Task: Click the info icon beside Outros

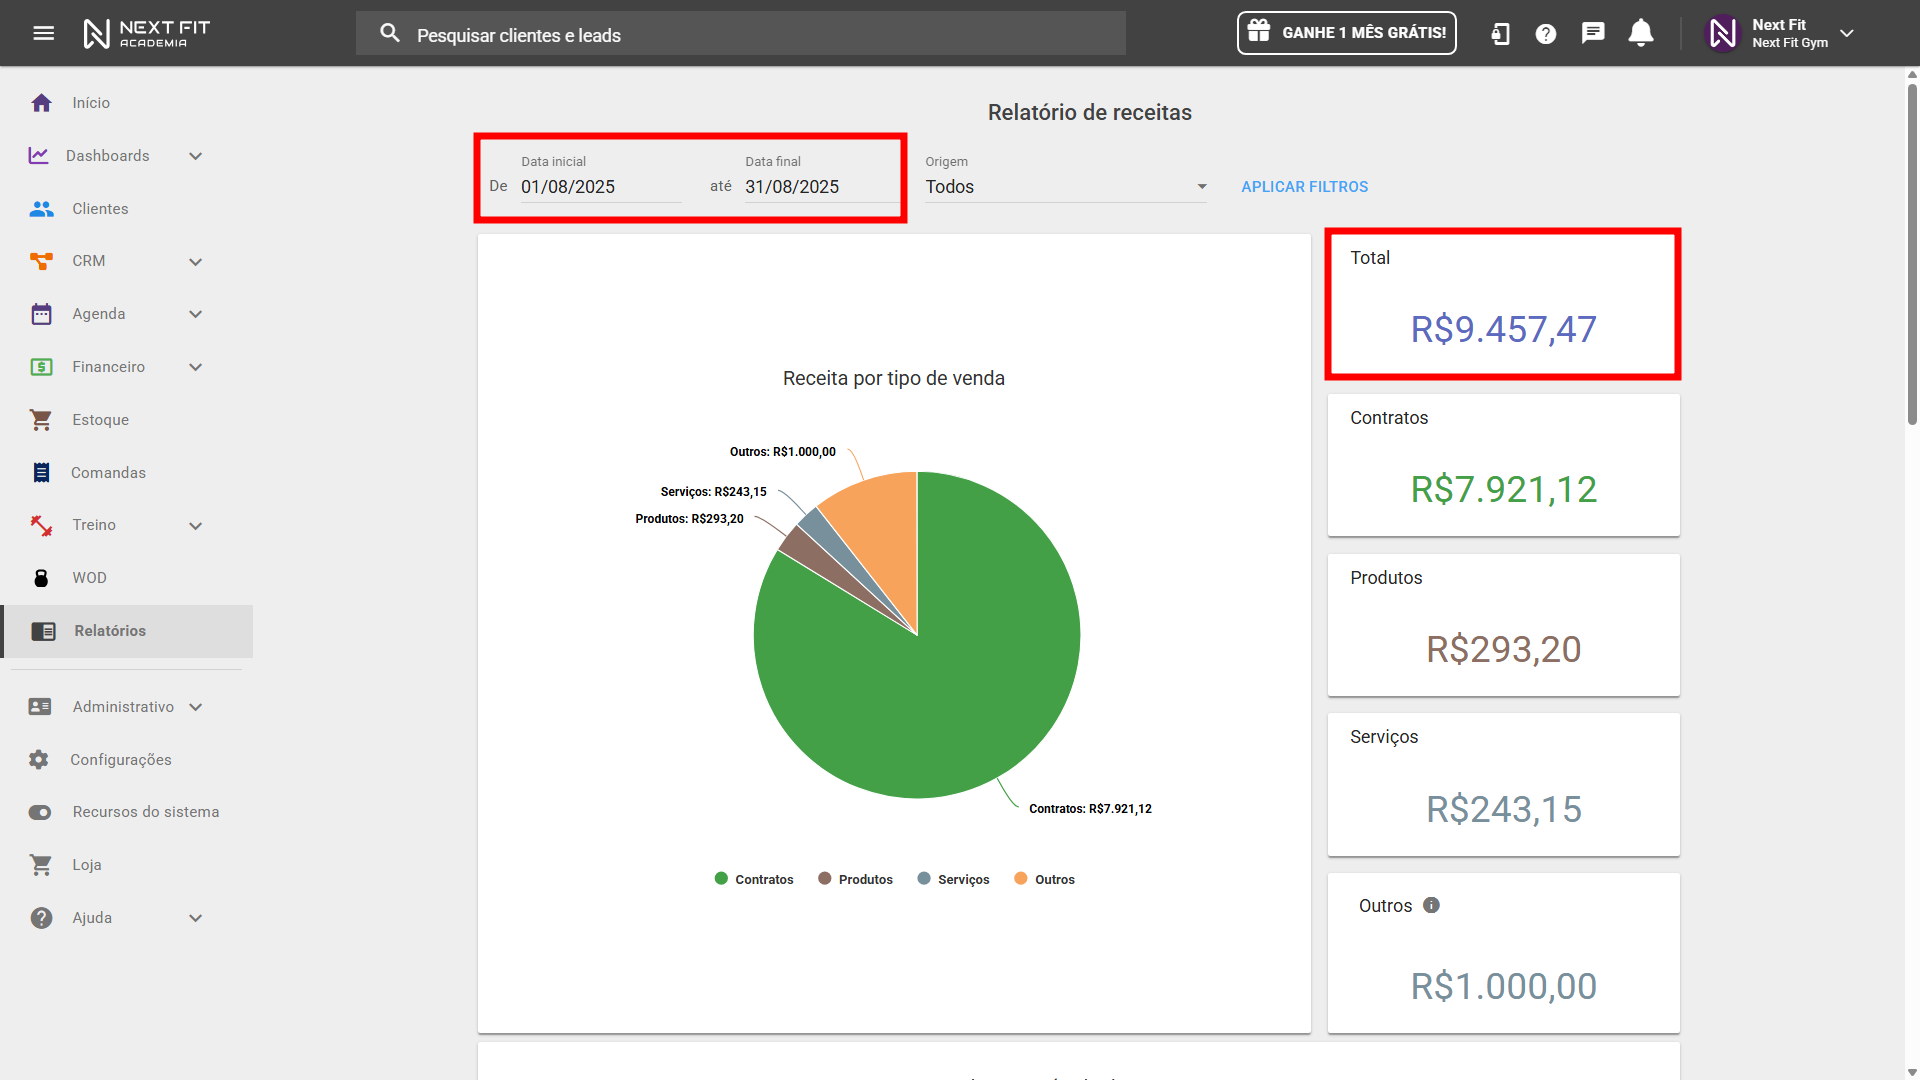Action: (1431, 905)
